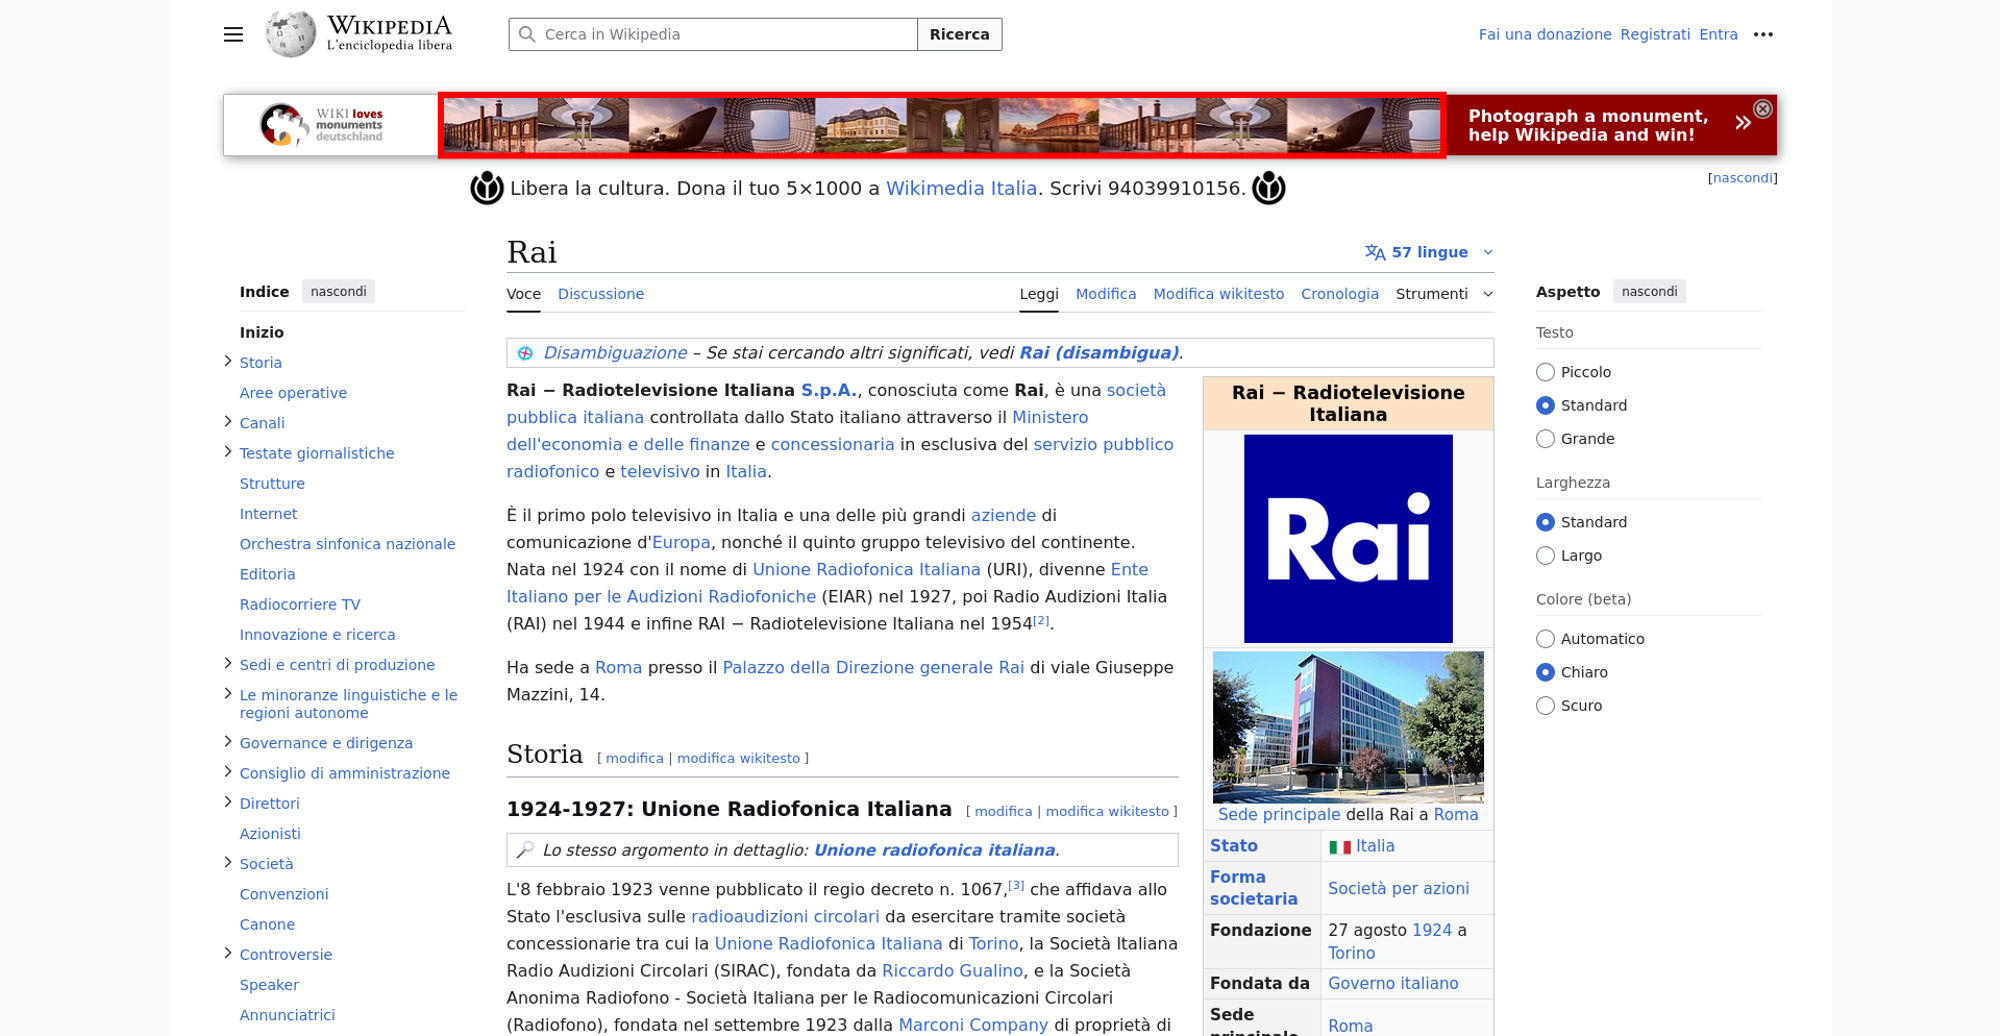The image size is (2000, 1036).
Task: Hide the Aspetto panel
Action: 1649,292
